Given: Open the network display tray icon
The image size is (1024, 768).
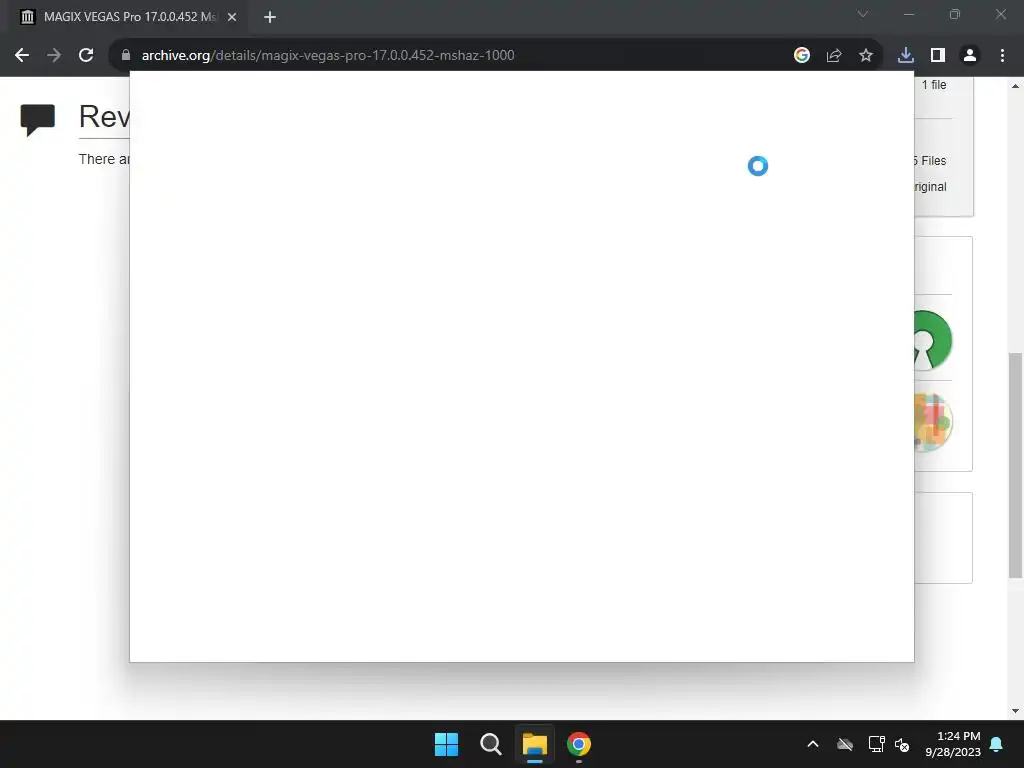Looking at the screenshot, I should point(876,744).
